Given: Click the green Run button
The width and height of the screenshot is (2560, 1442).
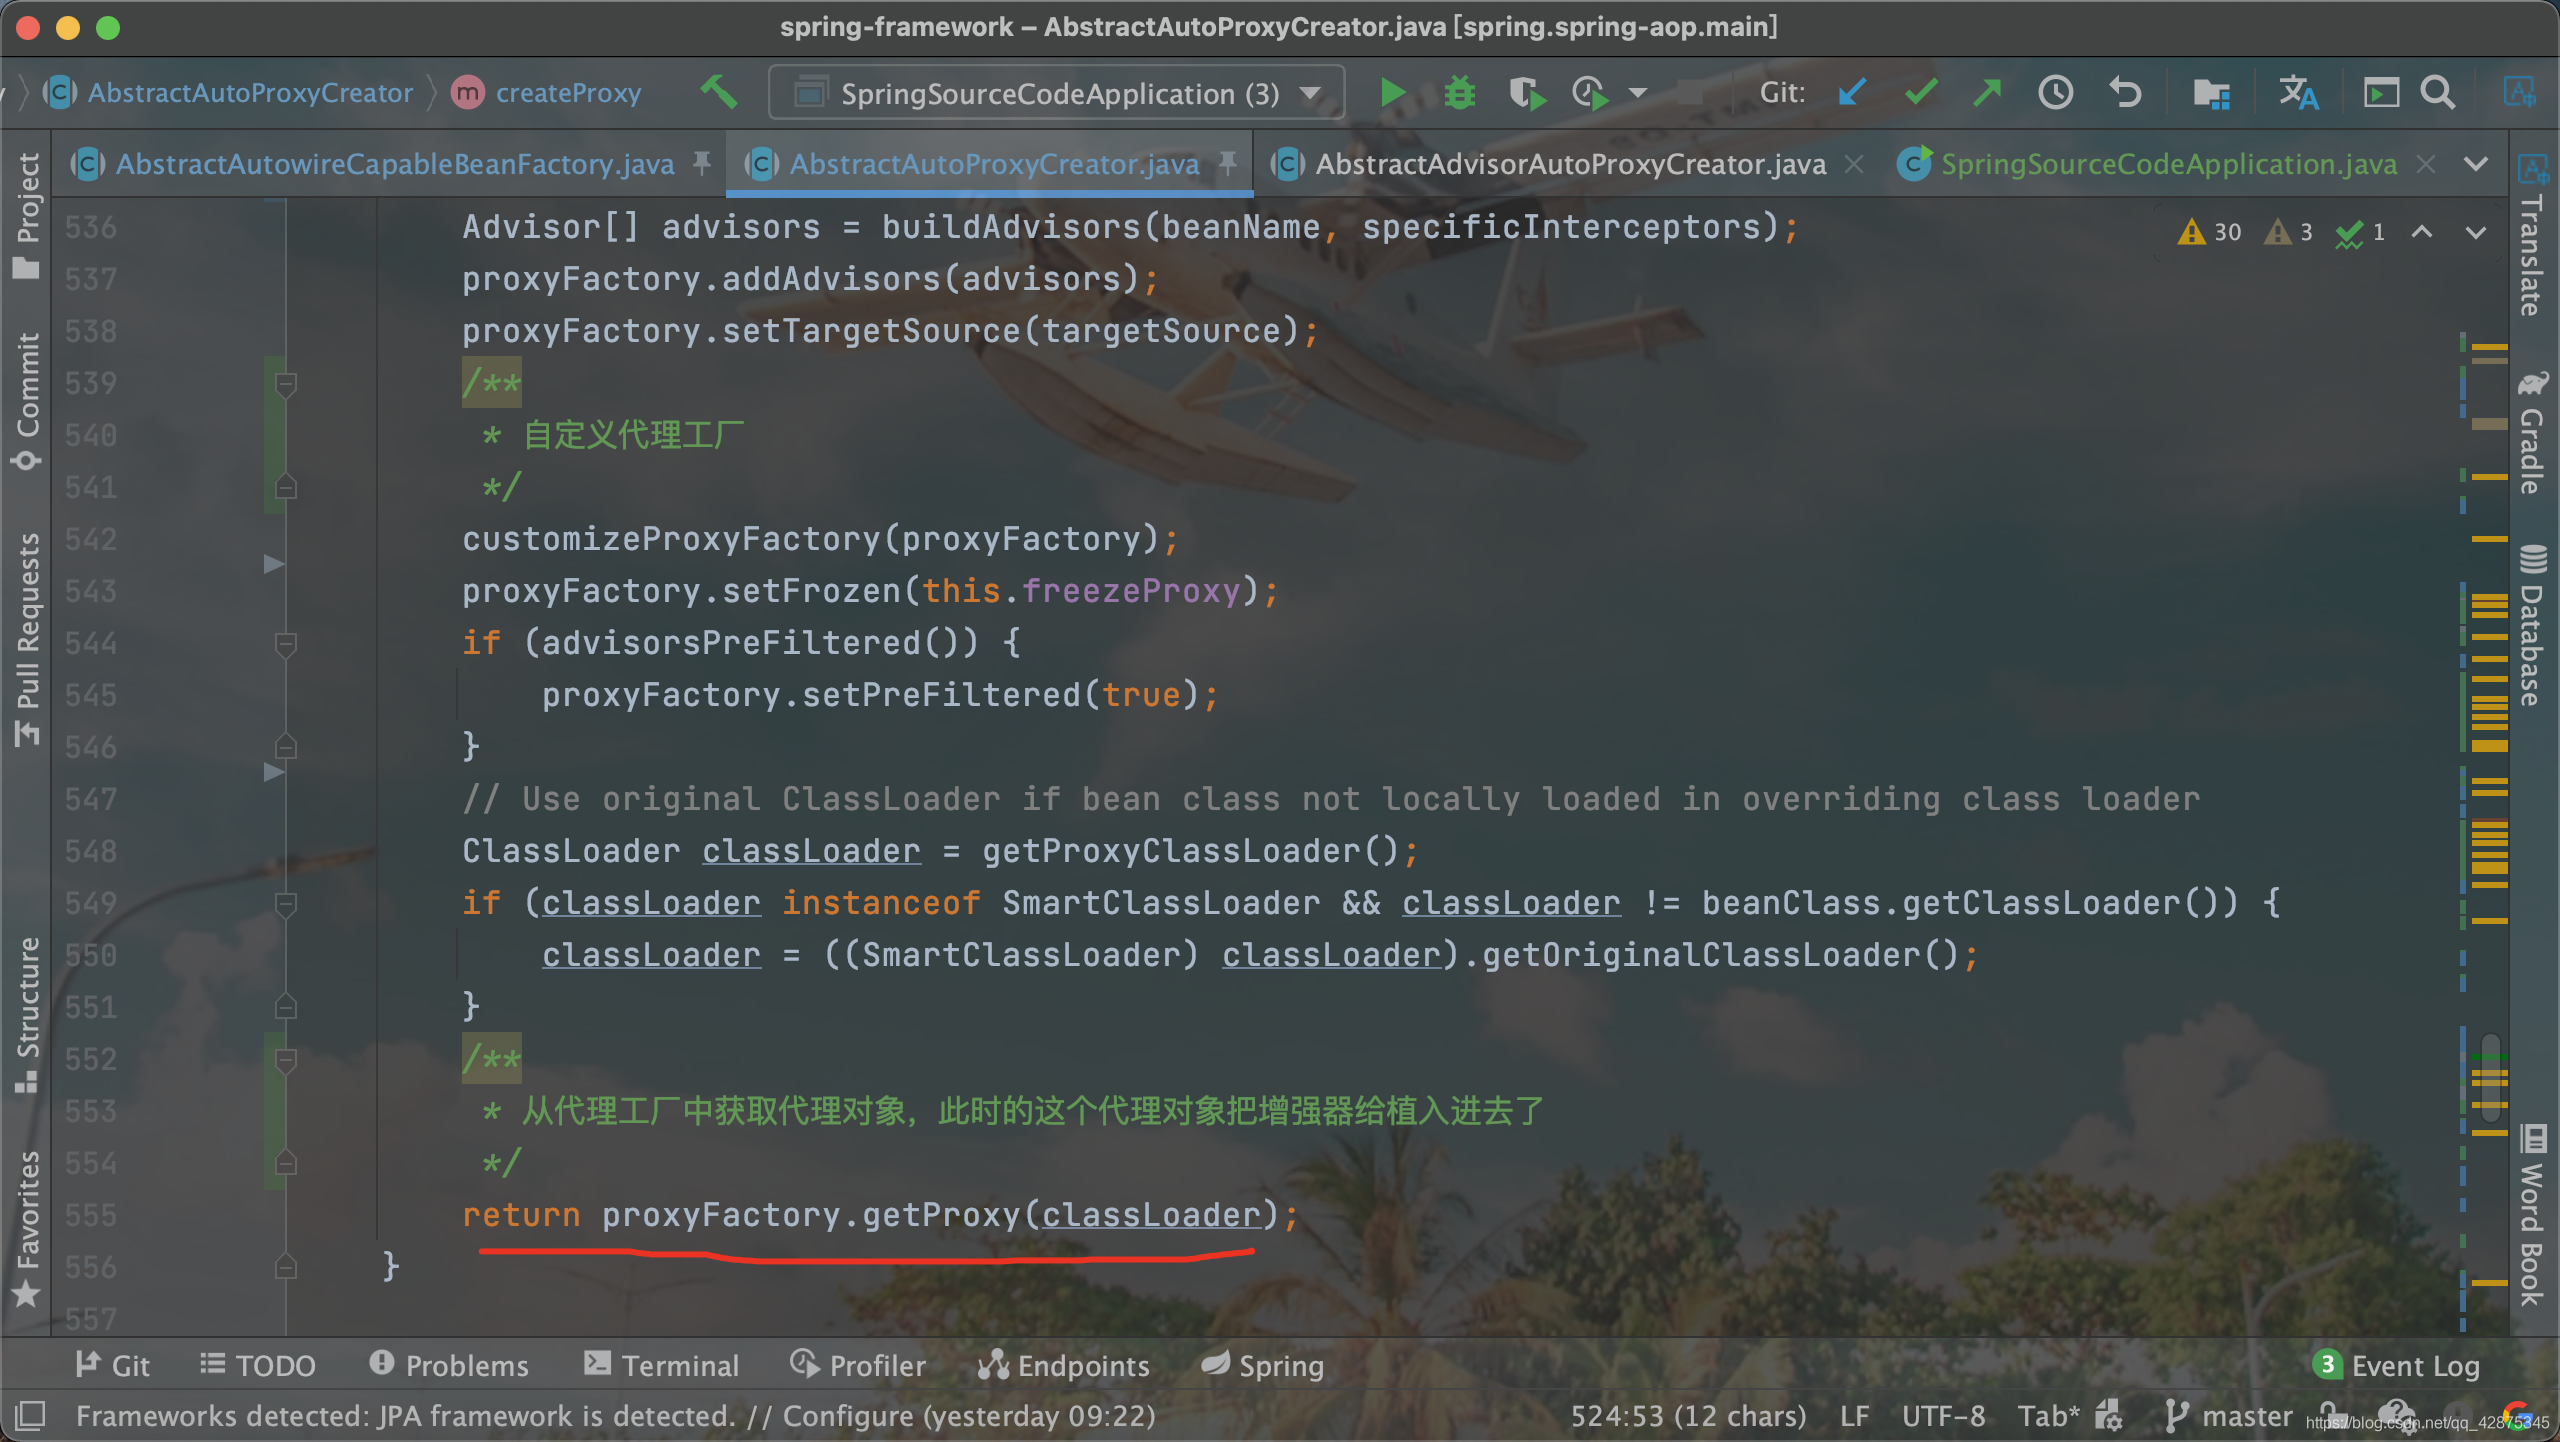Looking at the screenshot, I should point(1392,93).
